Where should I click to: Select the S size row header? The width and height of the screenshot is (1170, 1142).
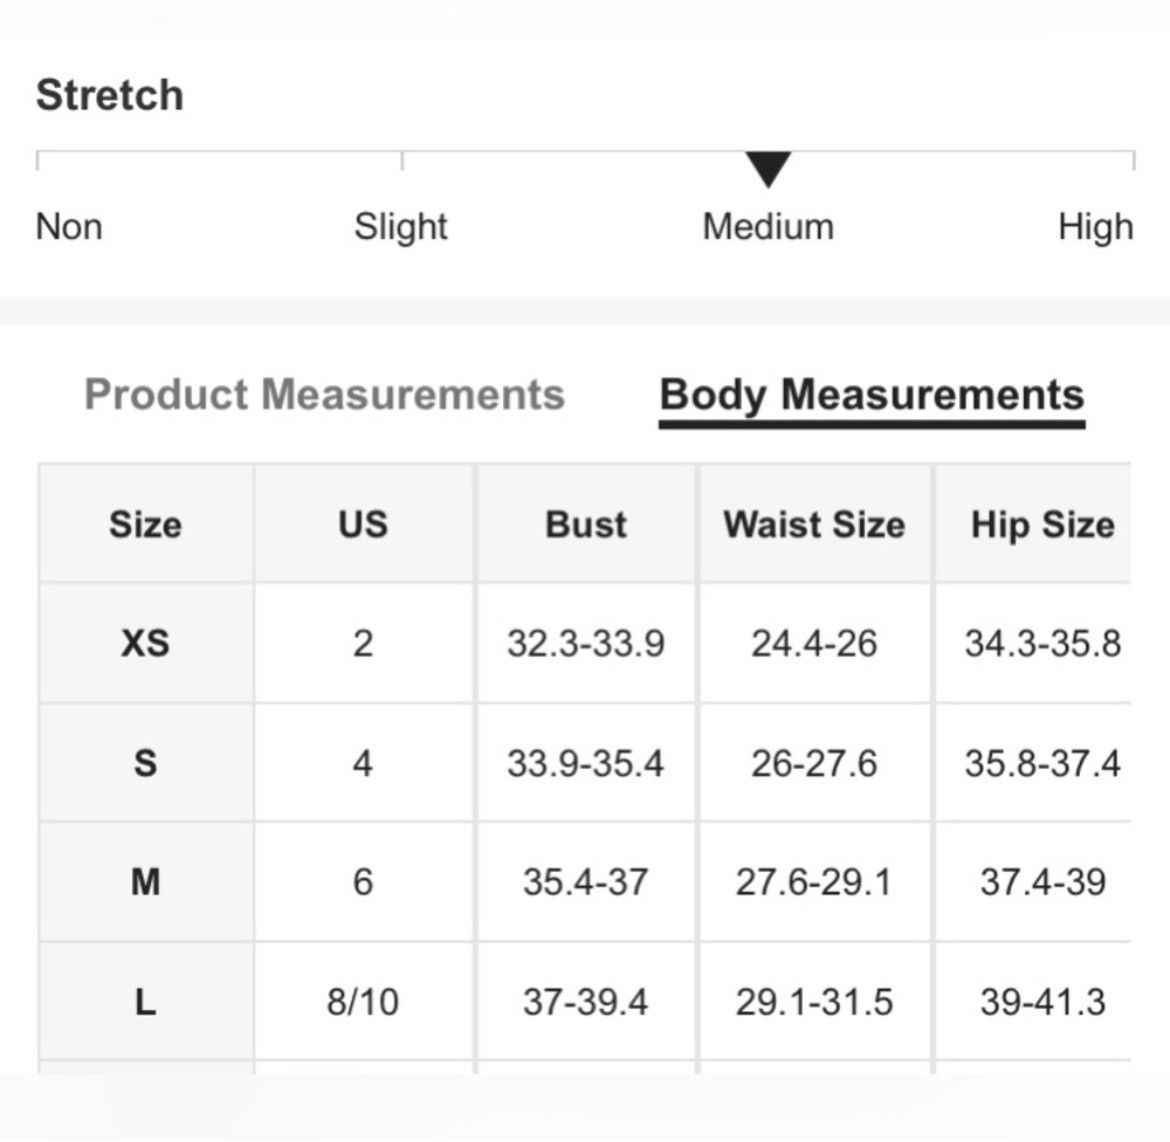[x=146, y=763]
